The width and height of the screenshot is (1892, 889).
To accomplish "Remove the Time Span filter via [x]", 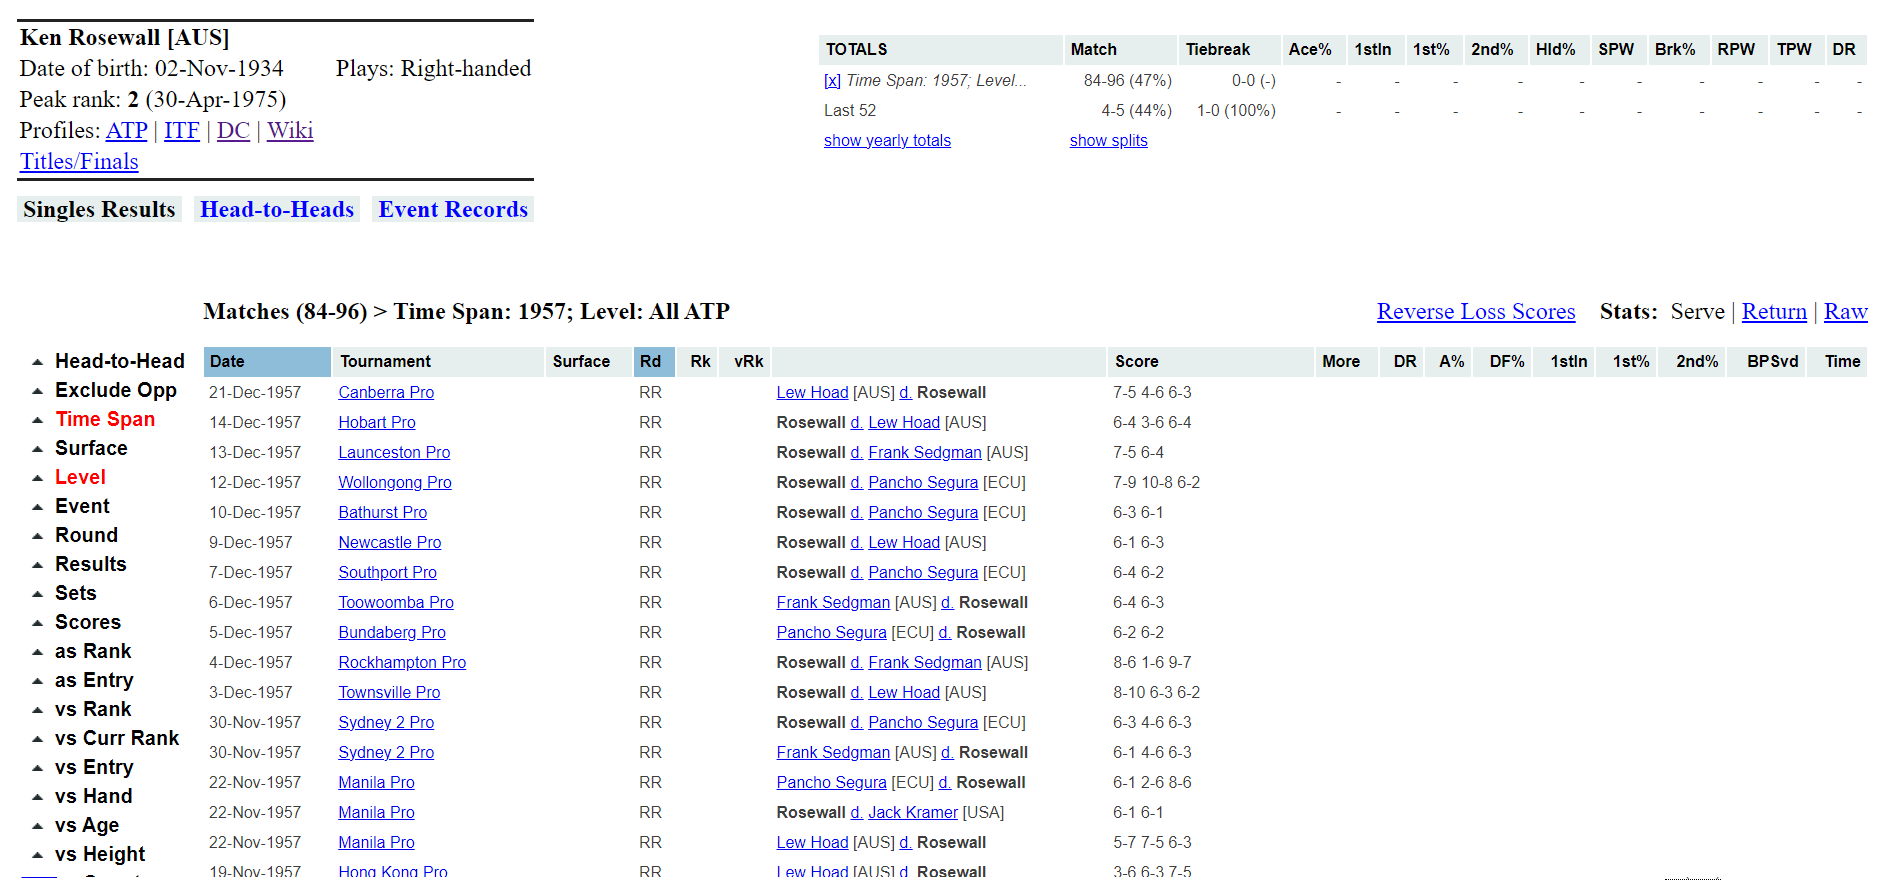I will click(832, 81).
